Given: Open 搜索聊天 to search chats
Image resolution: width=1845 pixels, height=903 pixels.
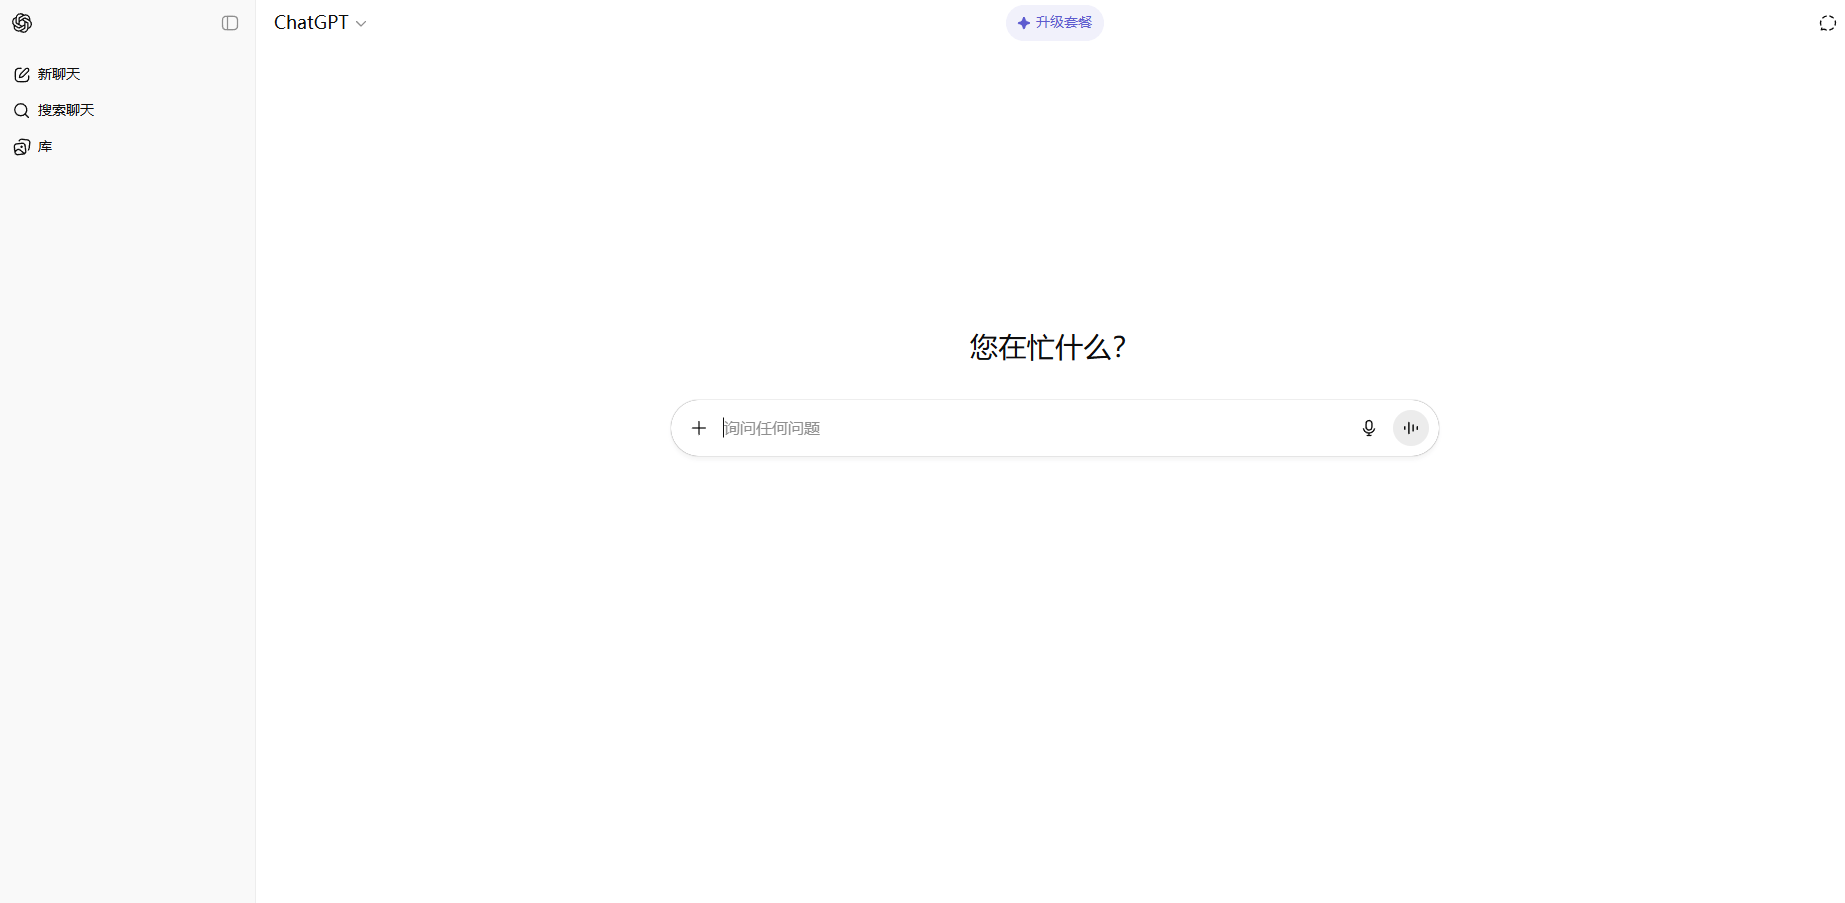Looking at the screenshot, I should pyautogui.click(x=66, y=111).
